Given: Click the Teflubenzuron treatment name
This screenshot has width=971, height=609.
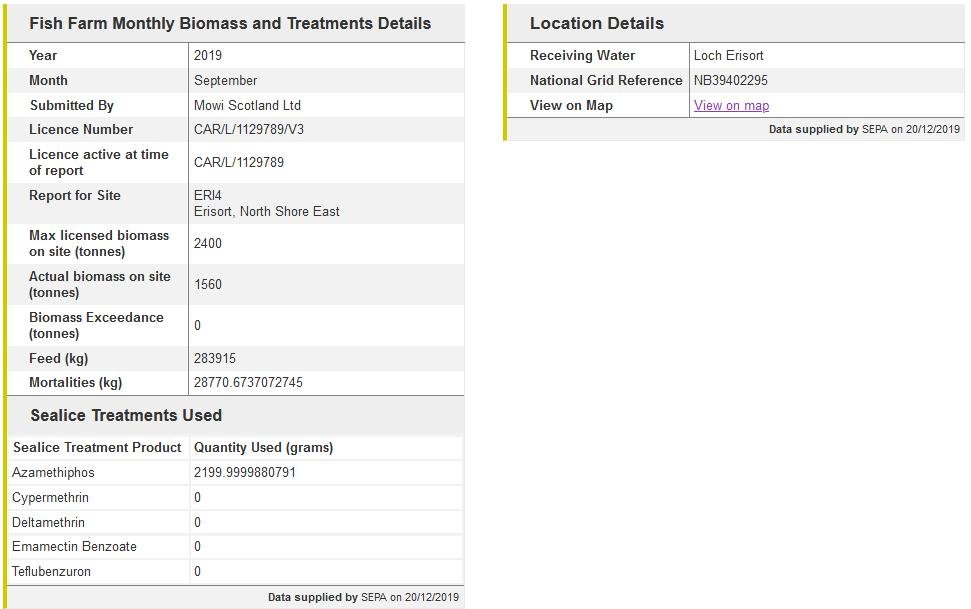Looking at the screenshot, I should (x=51, y=571).
